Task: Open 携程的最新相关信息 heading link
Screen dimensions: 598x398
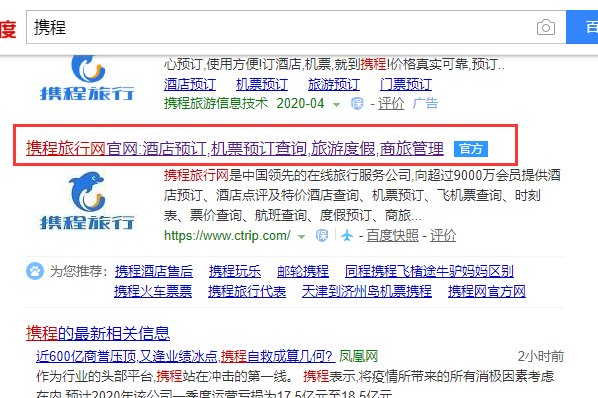Action: (98, 333)
